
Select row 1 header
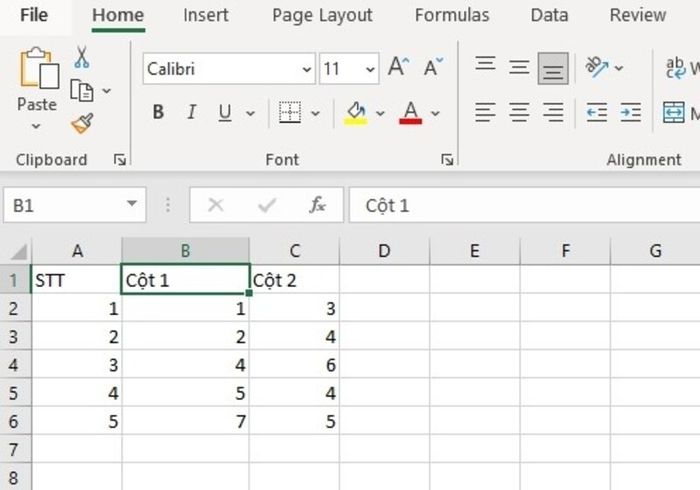(x=15, y=280)
